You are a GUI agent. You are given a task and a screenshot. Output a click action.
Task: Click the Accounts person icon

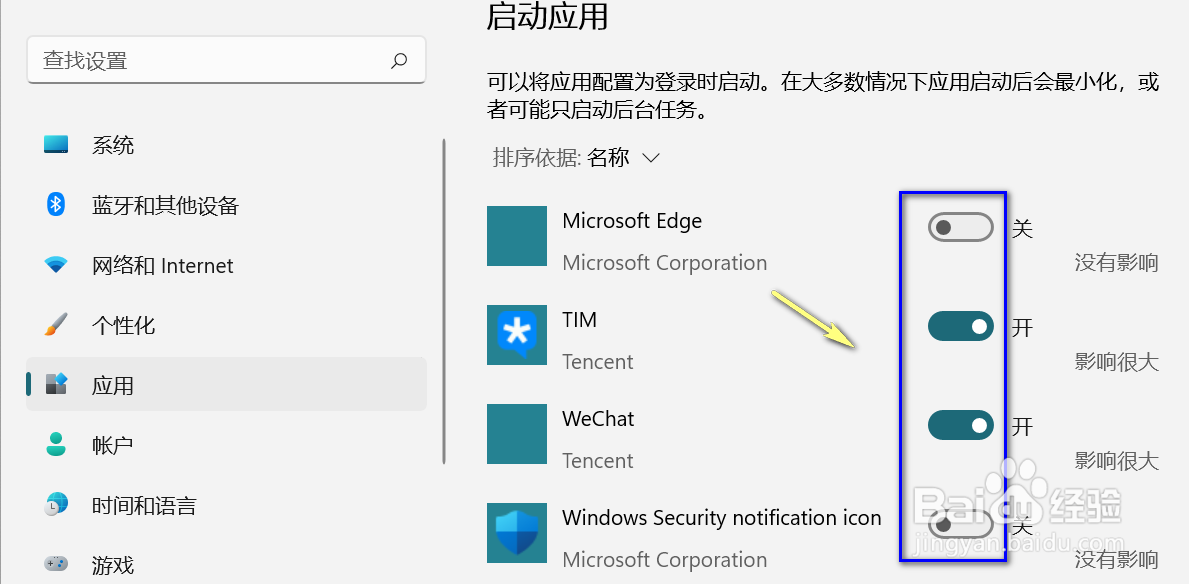point(56,444)
